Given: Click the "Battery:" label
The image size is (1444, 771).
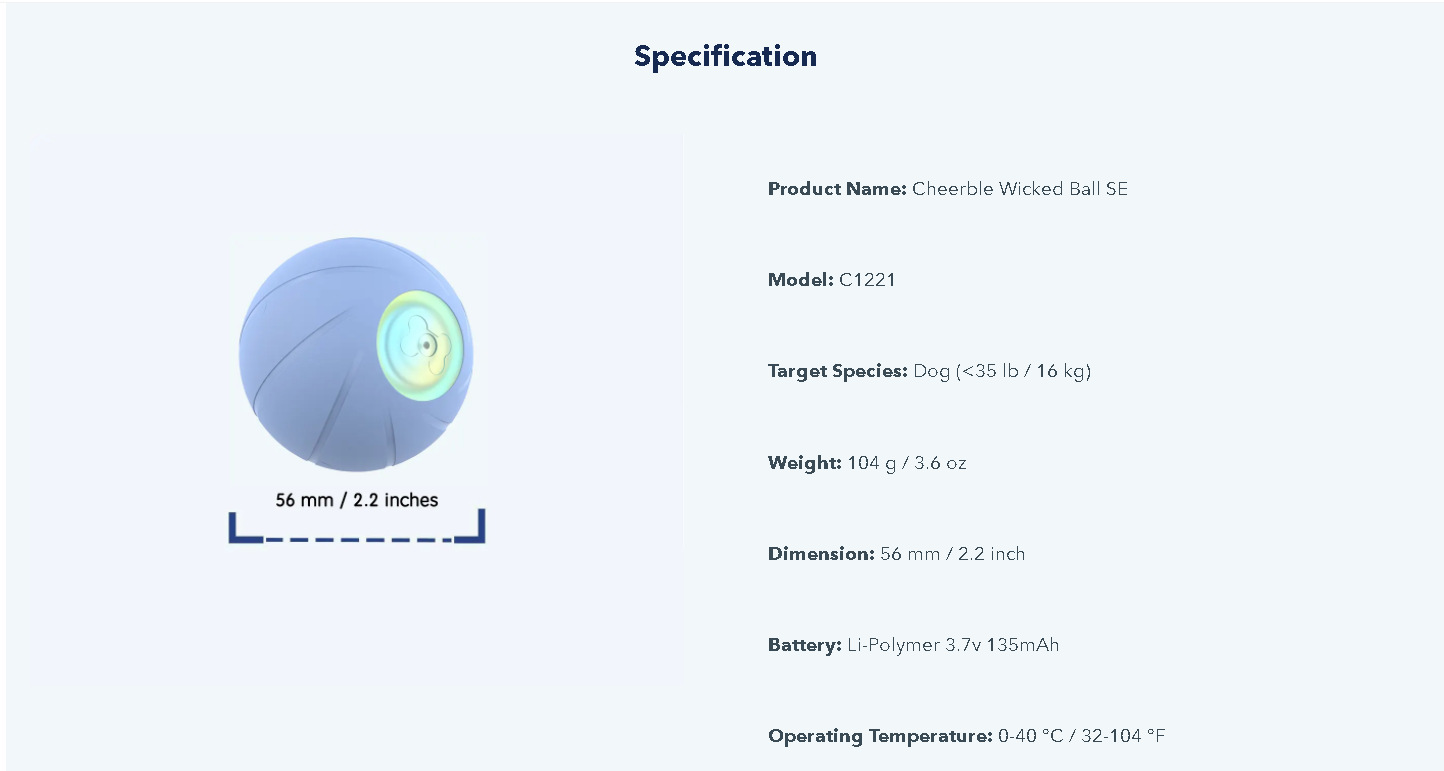Looking at the screenshot, I should pyautogui.click(x=805, y=645).
